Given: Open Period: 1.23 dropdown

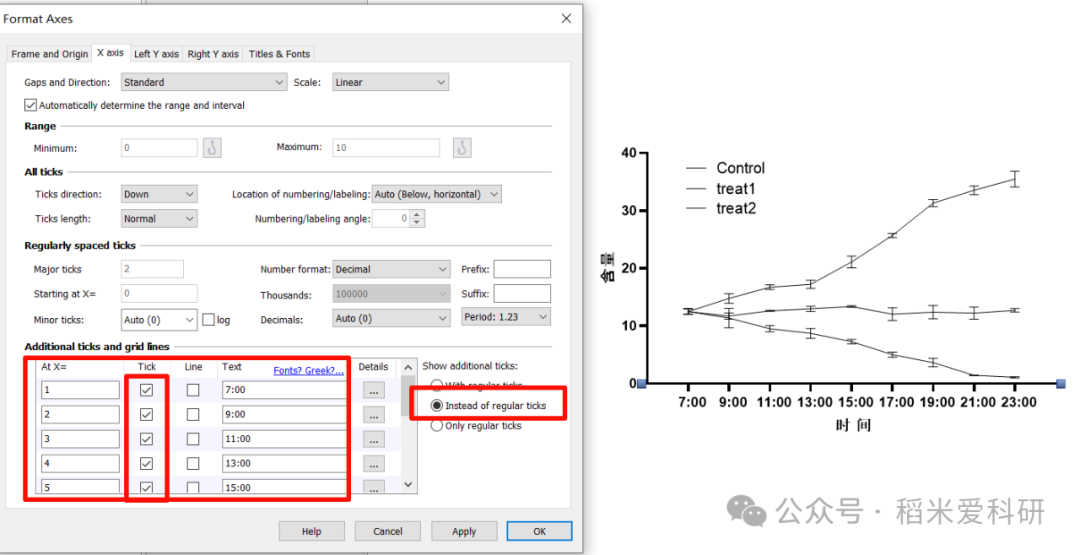Looking at the screenshot, I should coord(506,317).
